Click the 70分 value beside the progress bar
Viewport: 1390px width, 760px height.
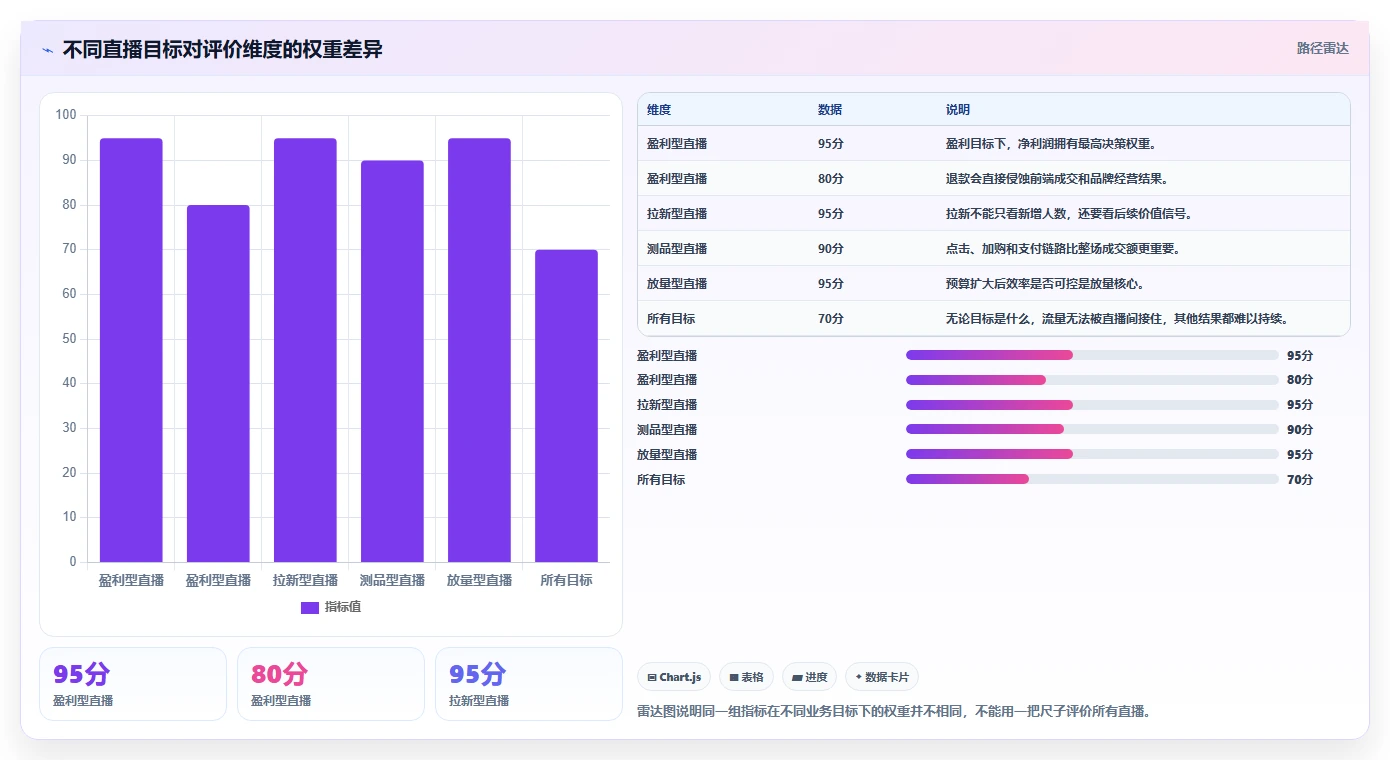[1300, 480]
